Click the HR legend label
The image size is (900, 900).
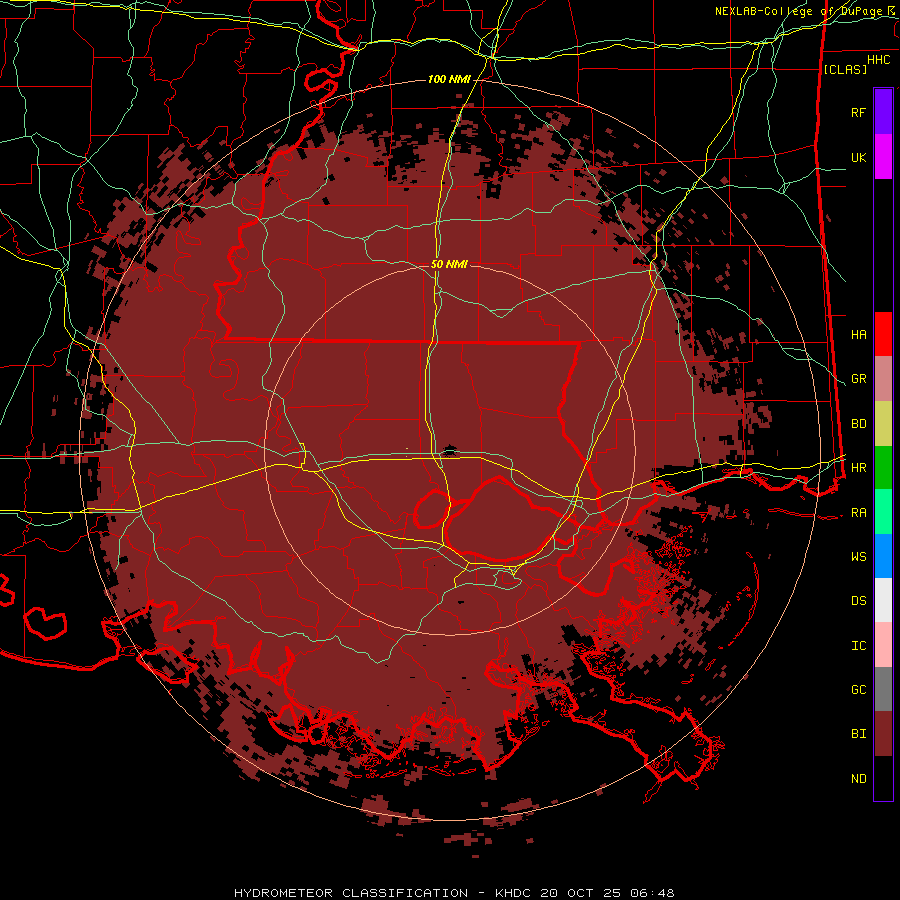pos(858,468)
